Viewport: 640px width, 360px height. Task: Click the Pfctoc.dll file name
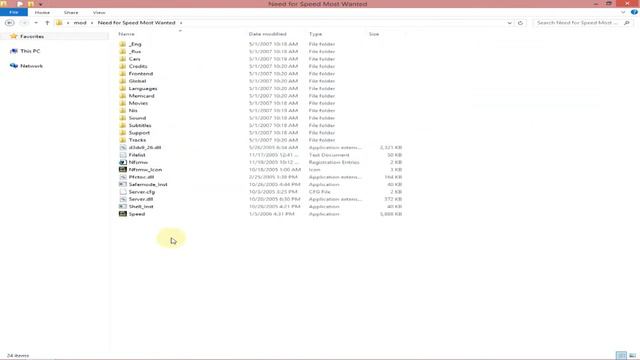tap(141, 177)
